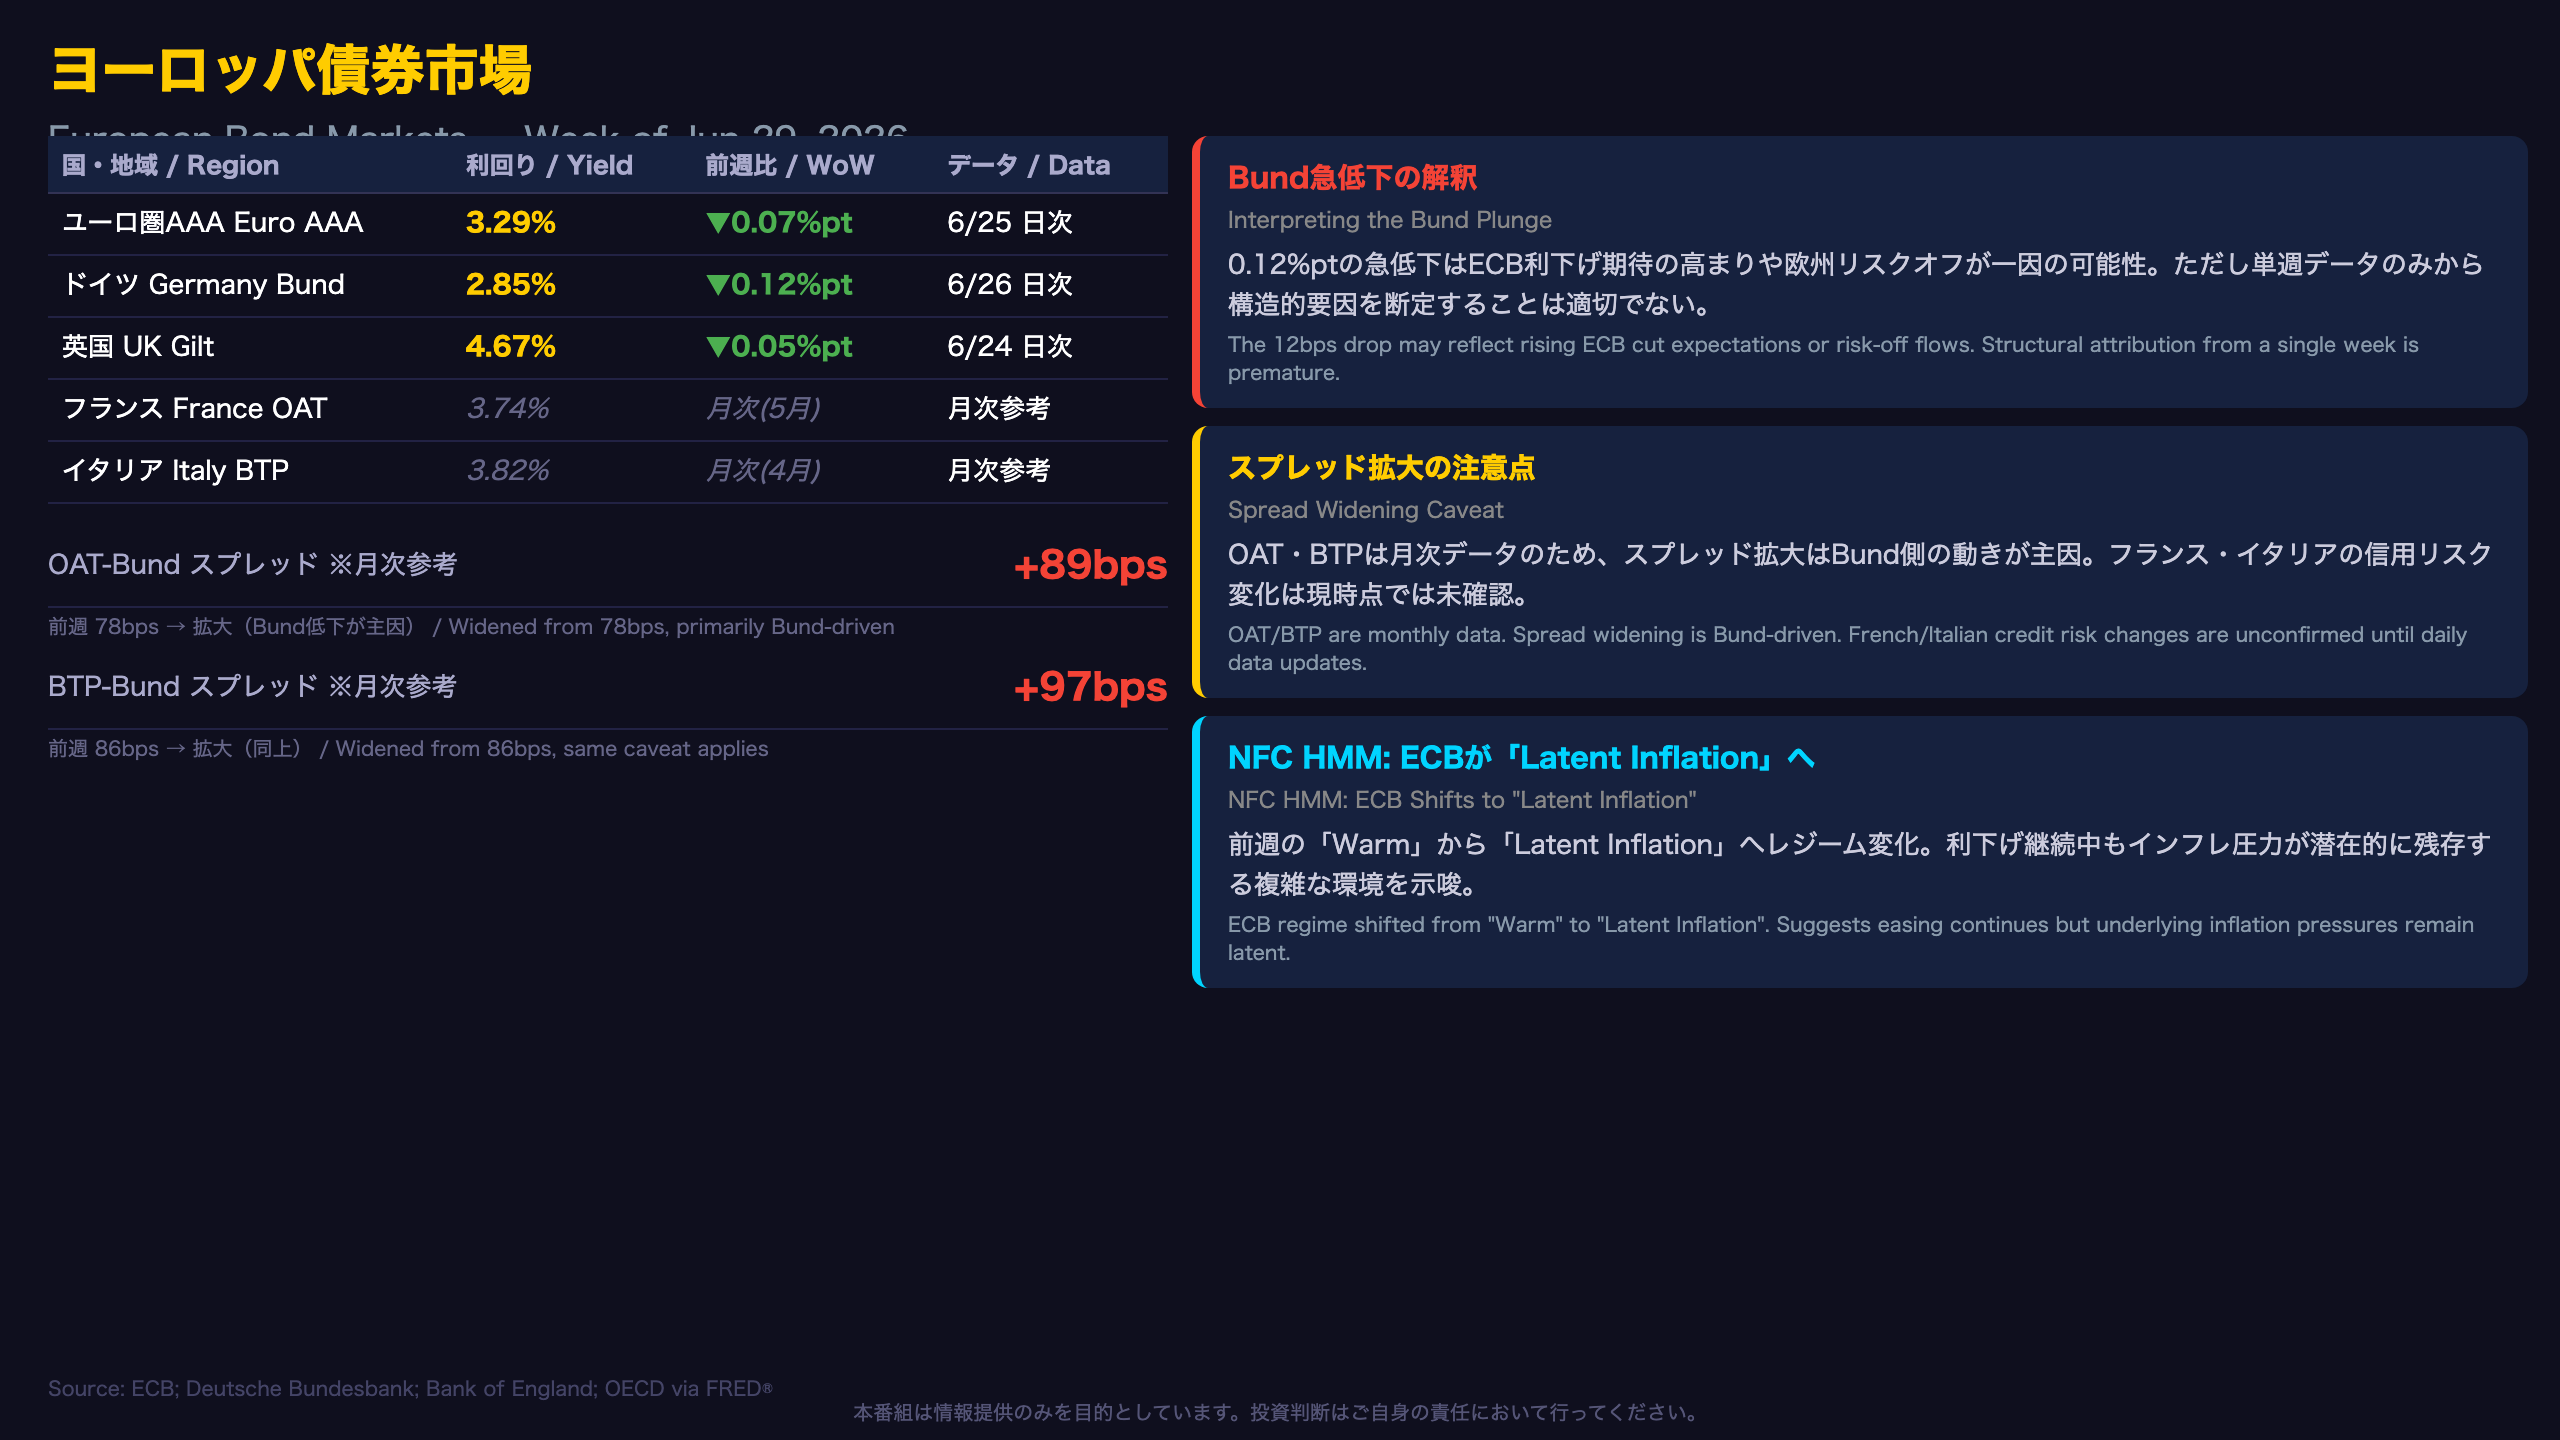
Task: Click the OAT-Bund スプレッド label
Action: click(x=252, y=564)
